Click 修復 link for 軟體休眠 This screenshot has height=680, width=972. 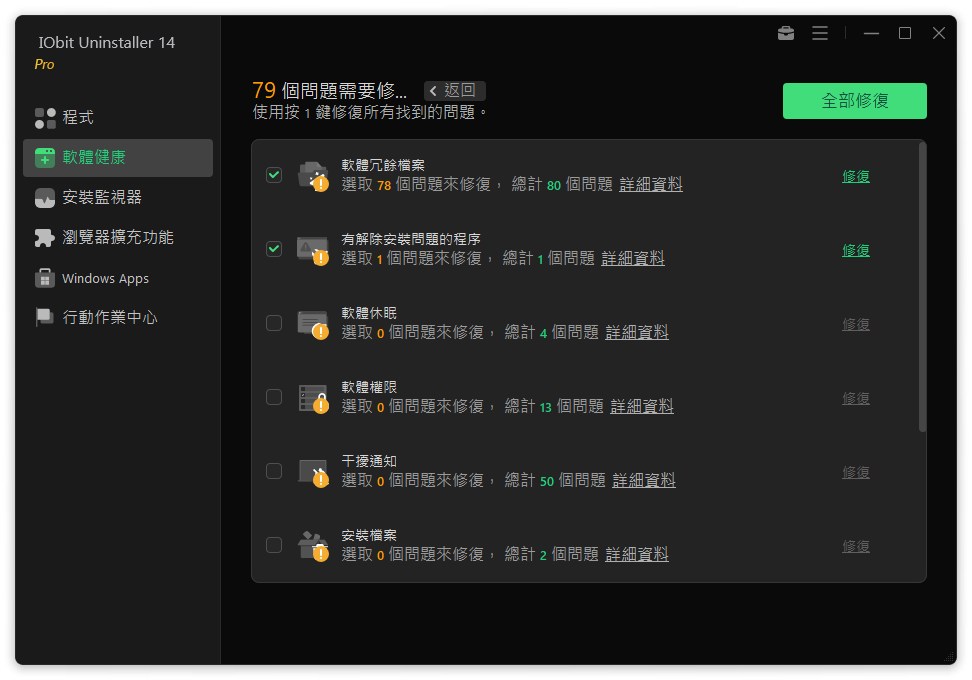click(x=855, y=325)
